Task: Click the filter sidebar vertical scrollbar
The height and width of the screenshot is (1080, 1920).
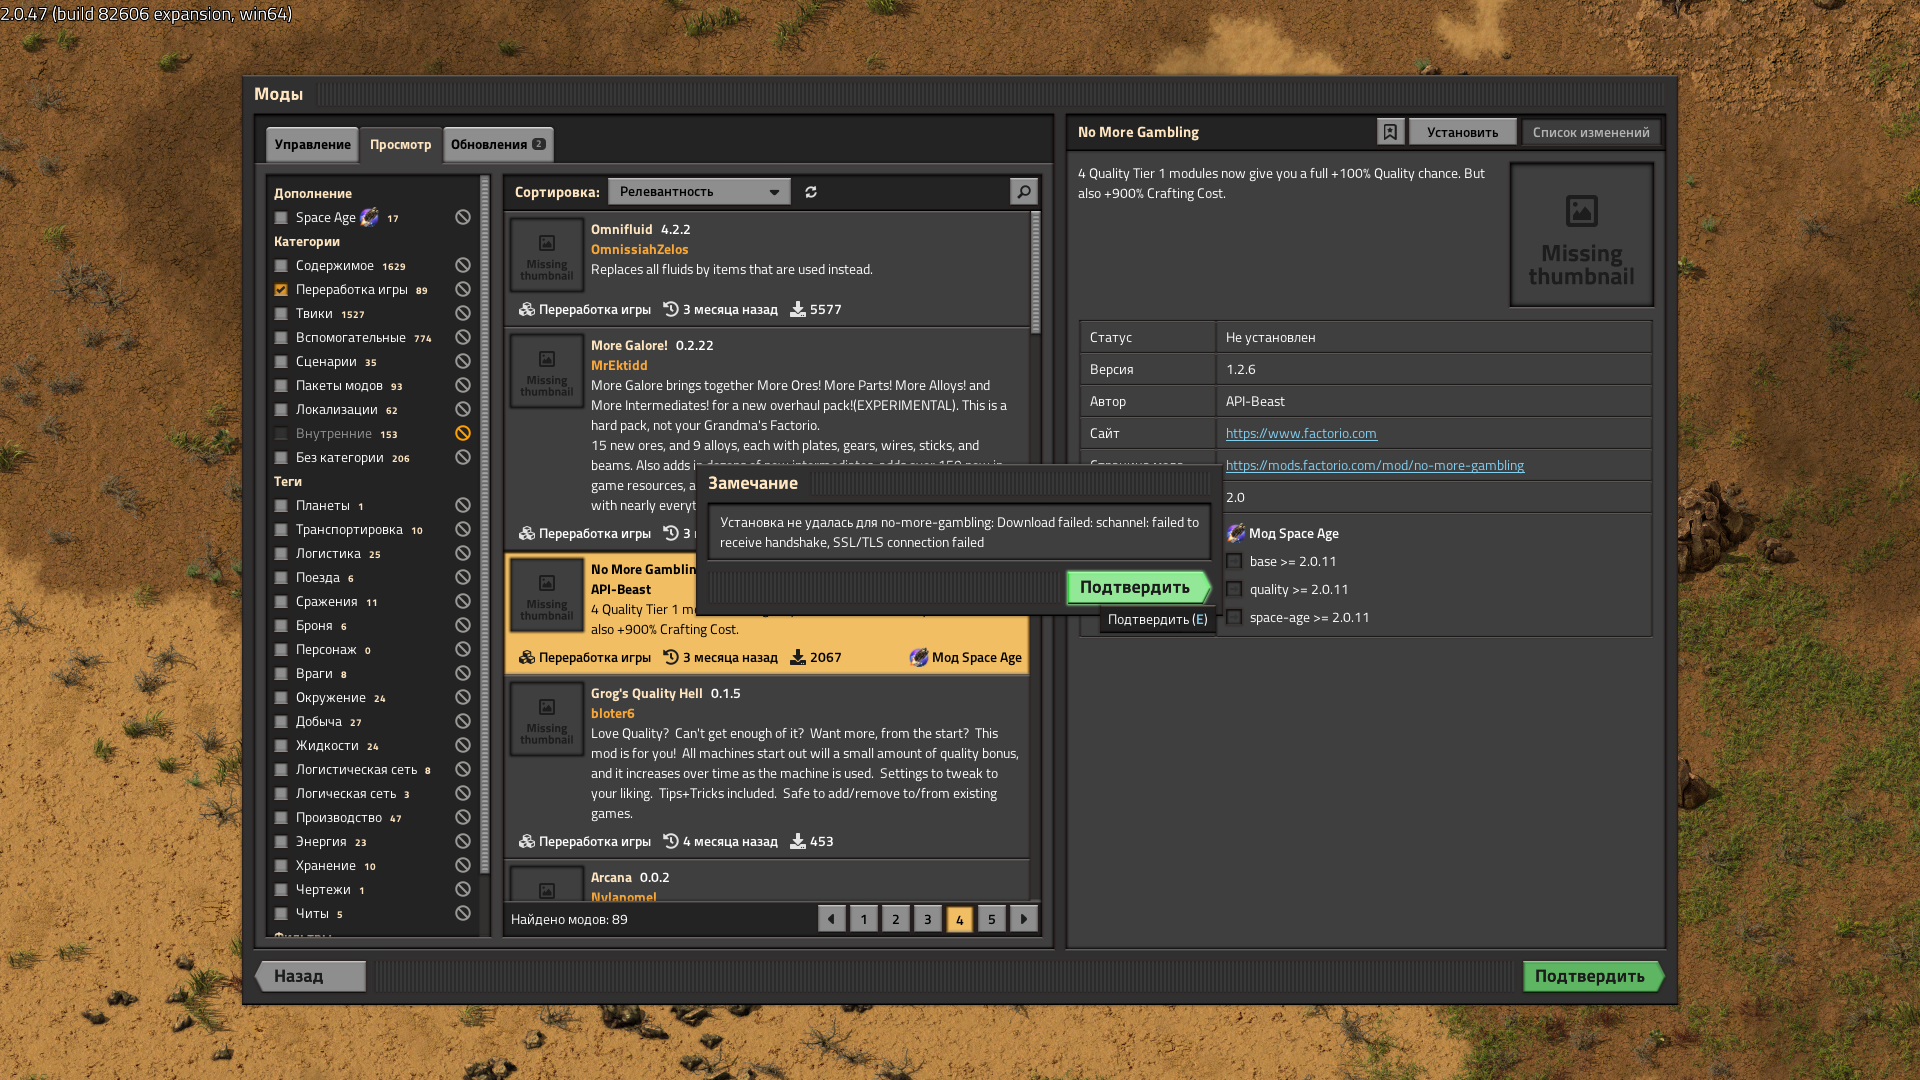Action: (x=485, y=520)
